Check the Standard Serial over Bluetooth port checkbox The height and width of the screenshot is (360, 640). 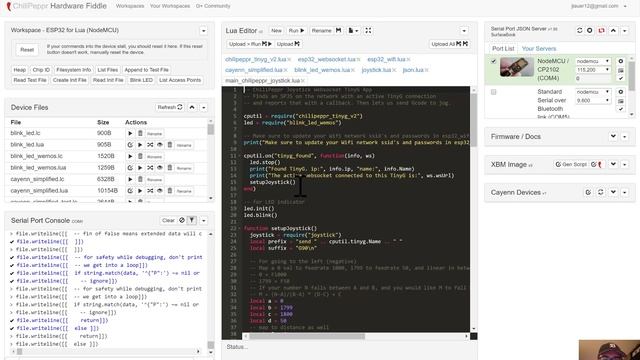tap(493, 92)
